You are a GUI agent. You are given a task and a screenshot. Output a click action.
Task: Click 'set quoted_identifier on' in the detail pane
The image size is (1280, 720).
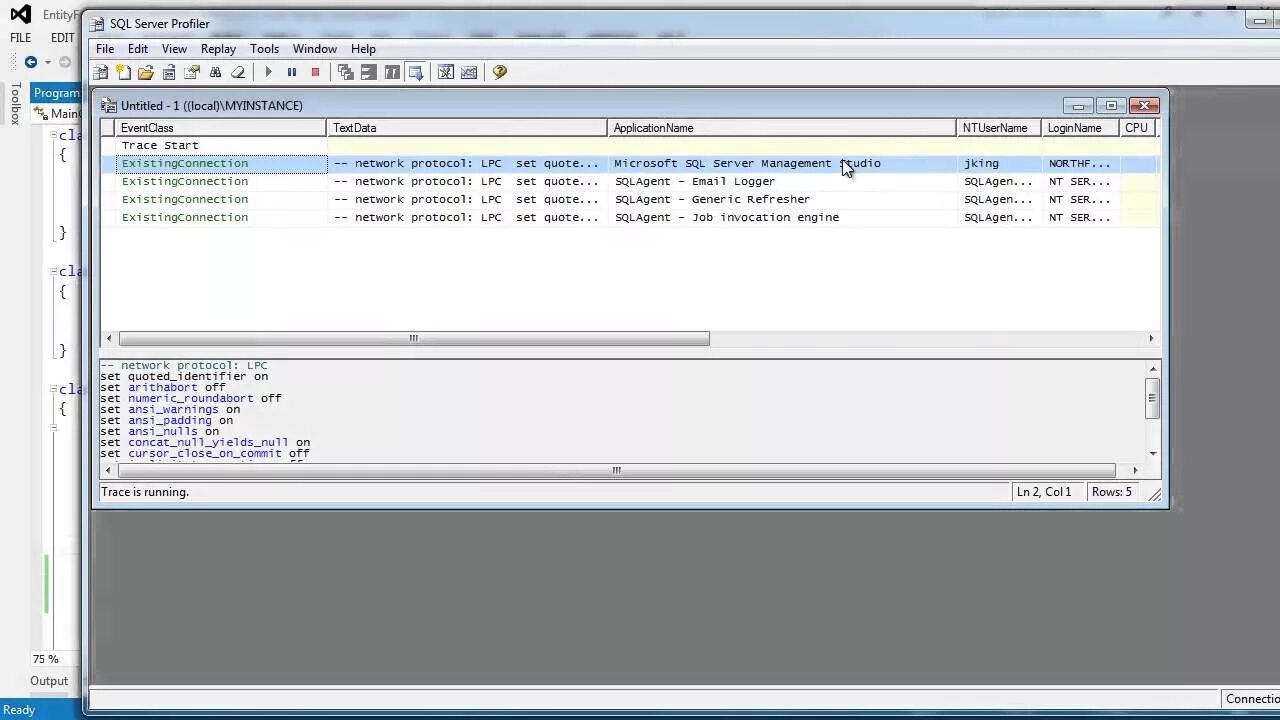click(x=184, y=376)
